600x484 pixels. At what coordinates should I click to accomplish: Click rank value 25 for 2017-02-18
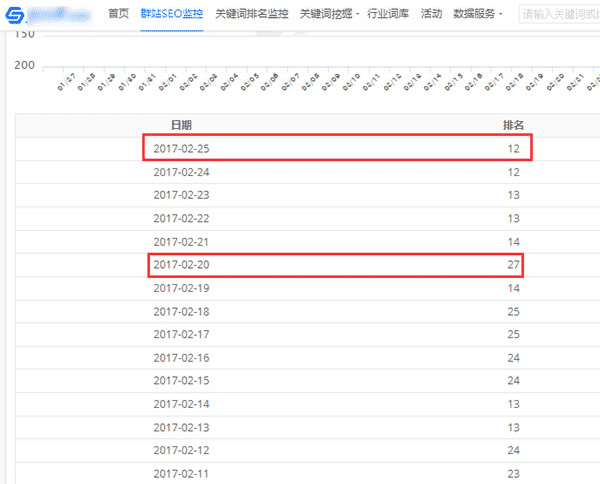pos(514,311)
